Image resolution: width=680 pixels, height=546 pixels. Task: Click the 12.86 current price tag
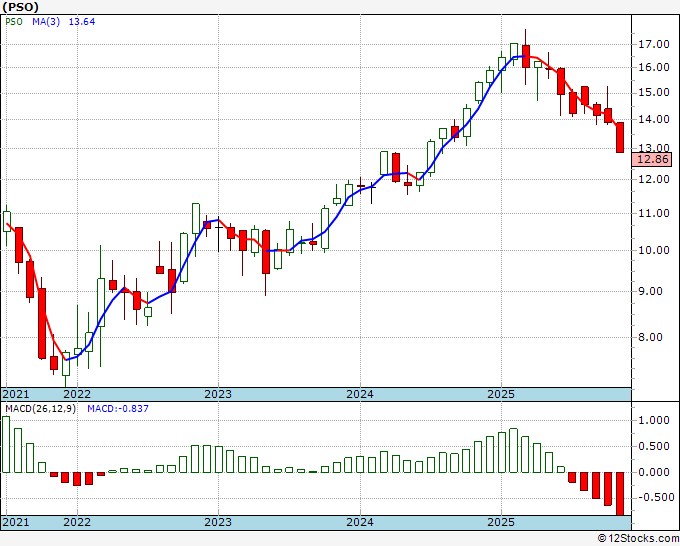coord(654,159)
